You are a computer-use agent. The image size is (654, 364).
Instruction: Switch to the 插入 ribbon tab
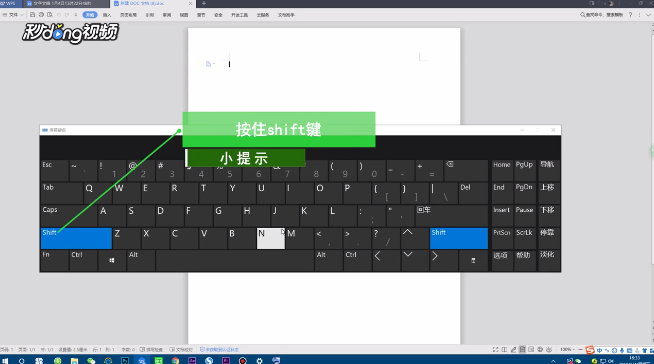[x=107, y=15]
